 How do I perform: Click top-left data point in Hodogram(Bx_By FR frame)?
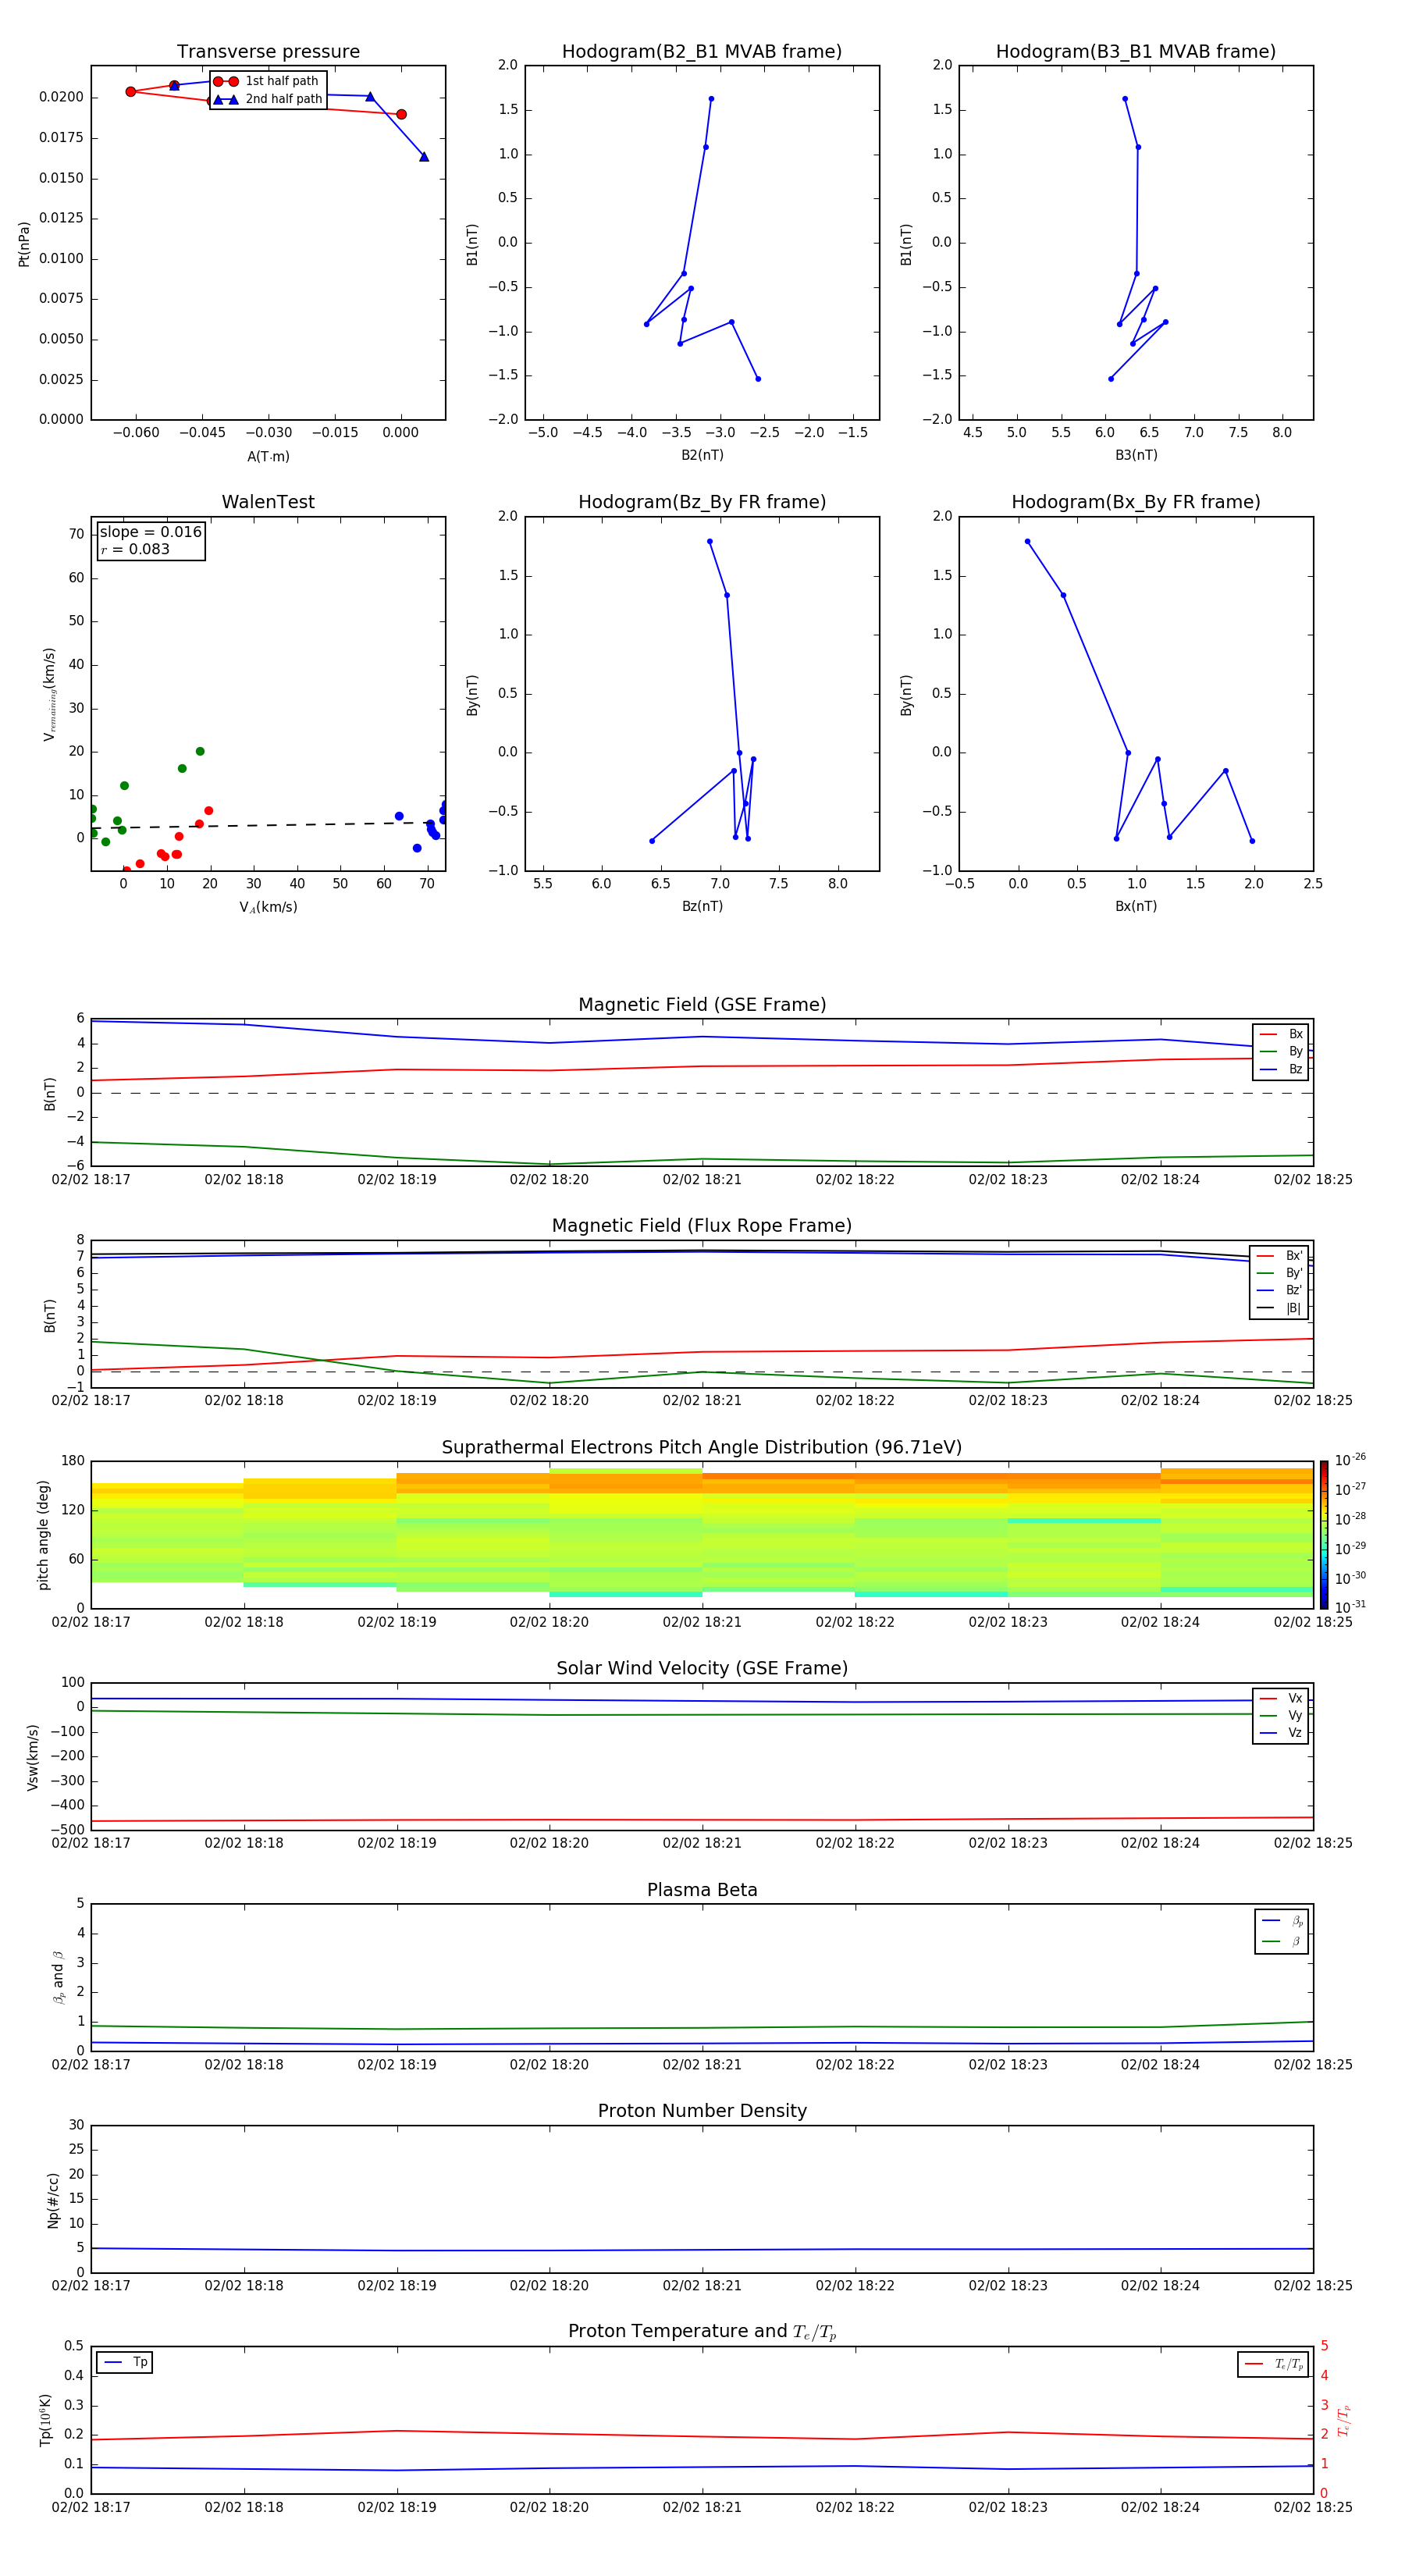pyautogui.click(x=1027, y=542)
